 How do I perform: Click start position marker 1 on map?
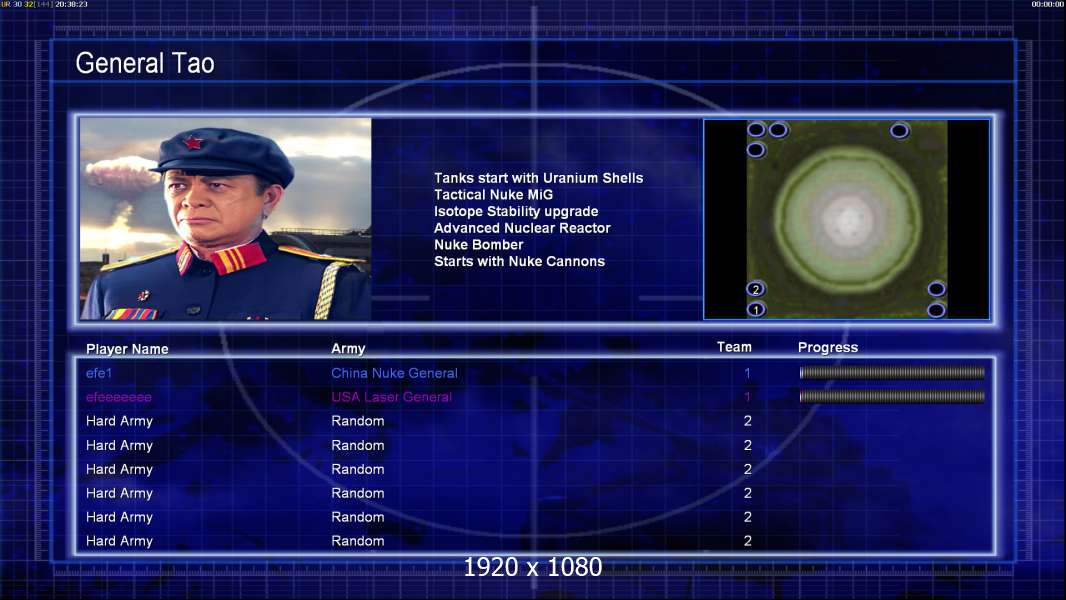point(755,310)
